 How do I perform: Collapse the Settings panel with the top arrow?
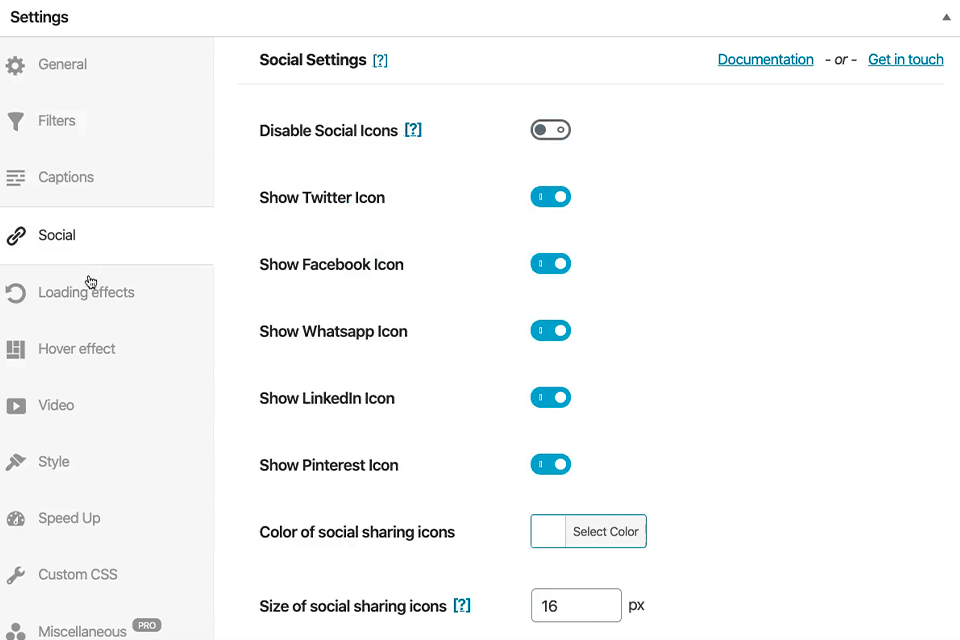pyautogui.click(x=944, y=16)
